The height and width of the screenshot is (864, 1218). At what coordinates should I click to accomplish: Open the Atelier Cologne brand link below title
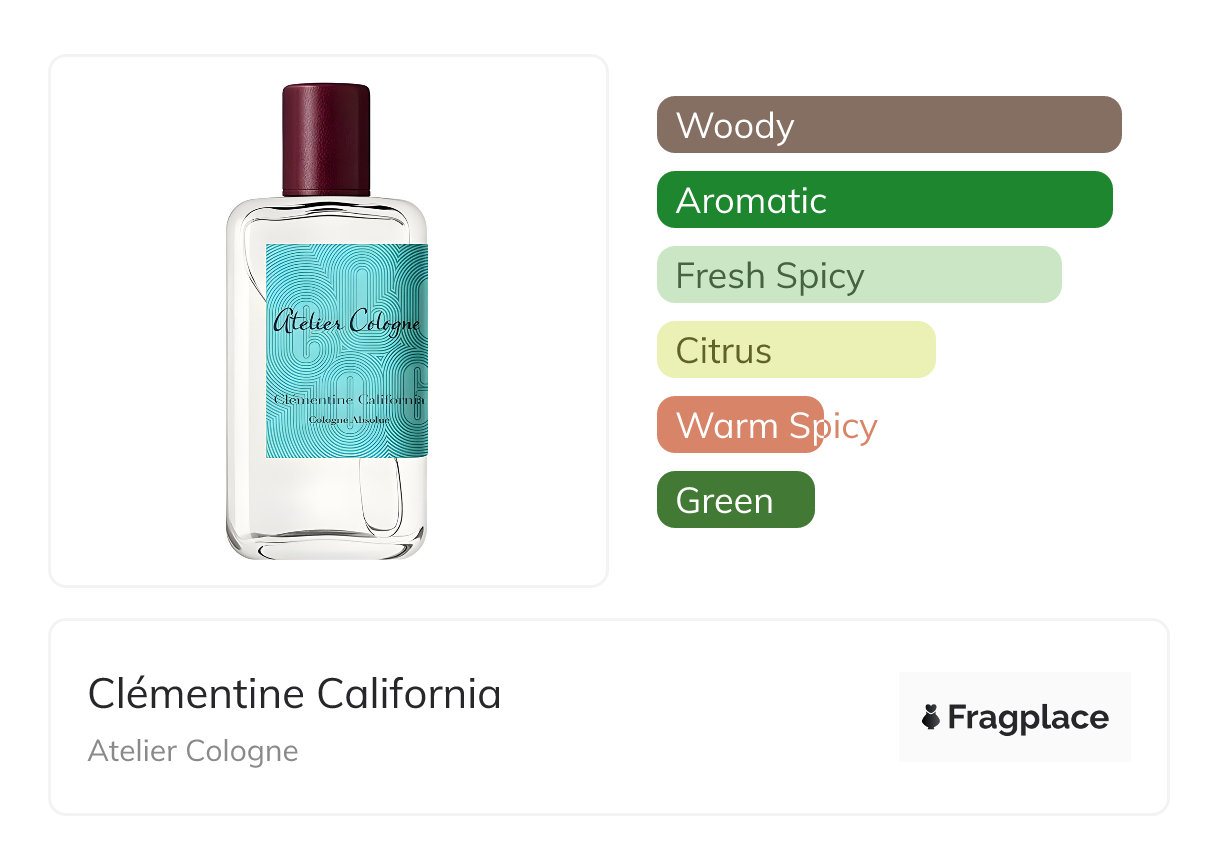point(193,751)
